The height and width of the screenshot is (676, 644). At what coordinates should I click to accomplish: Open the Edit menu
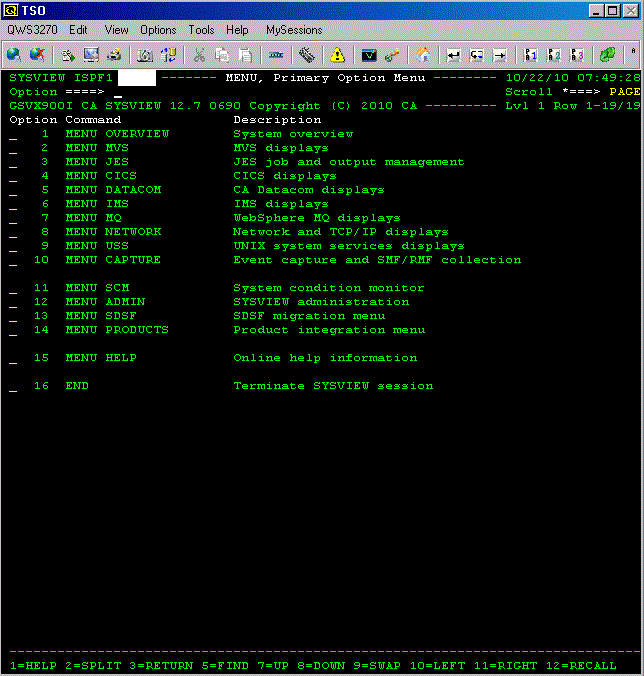(78, 30)
